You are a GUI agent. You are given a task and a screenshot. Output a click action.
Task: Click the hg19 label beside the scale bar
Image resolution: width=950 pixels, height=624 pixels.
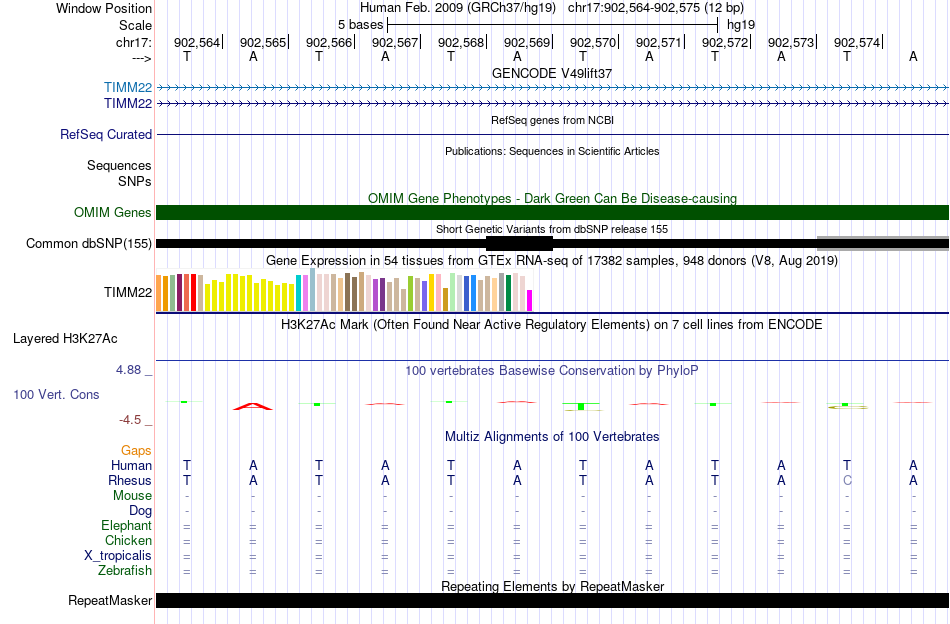[741, 25]
